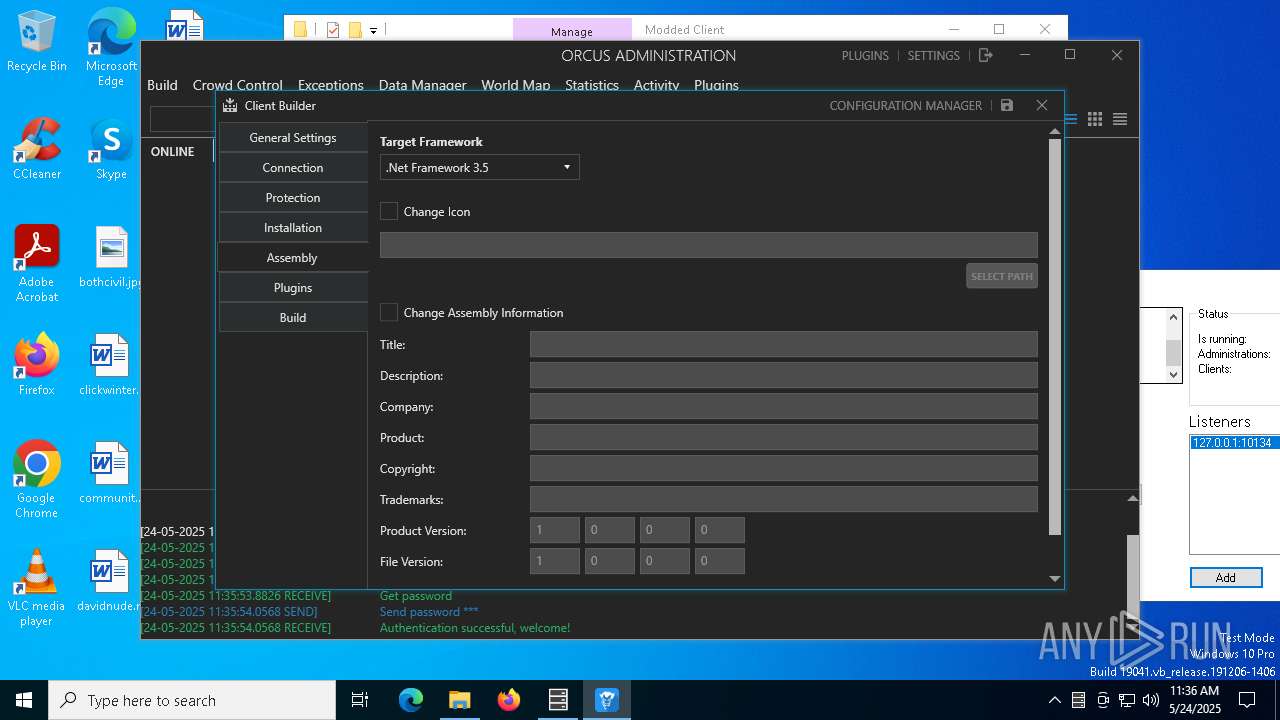Open Configuration Manager link
The height and width of the screenshot is (720, 1280).
[906, 105]
